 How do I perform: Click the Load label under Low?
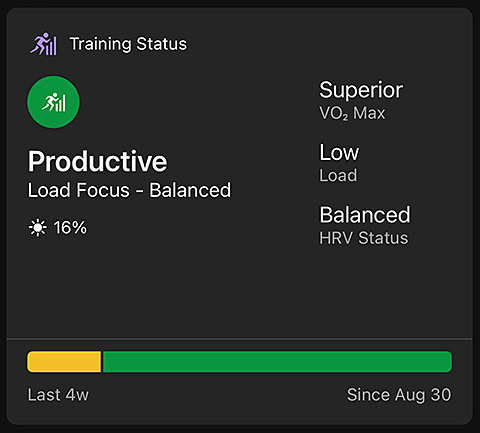coord(338,175)
